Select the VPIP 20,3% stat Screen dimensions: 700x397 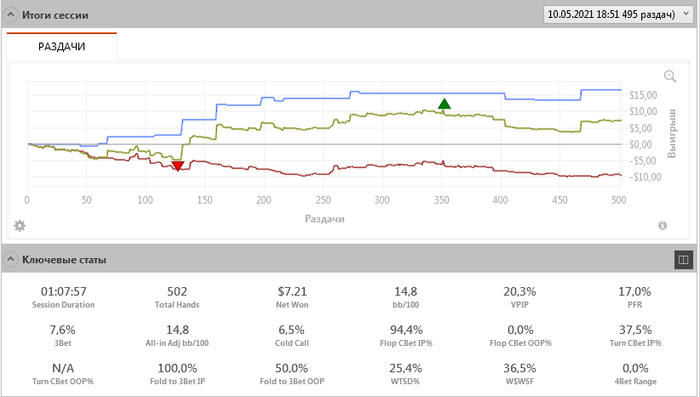[x=520, y=297]
